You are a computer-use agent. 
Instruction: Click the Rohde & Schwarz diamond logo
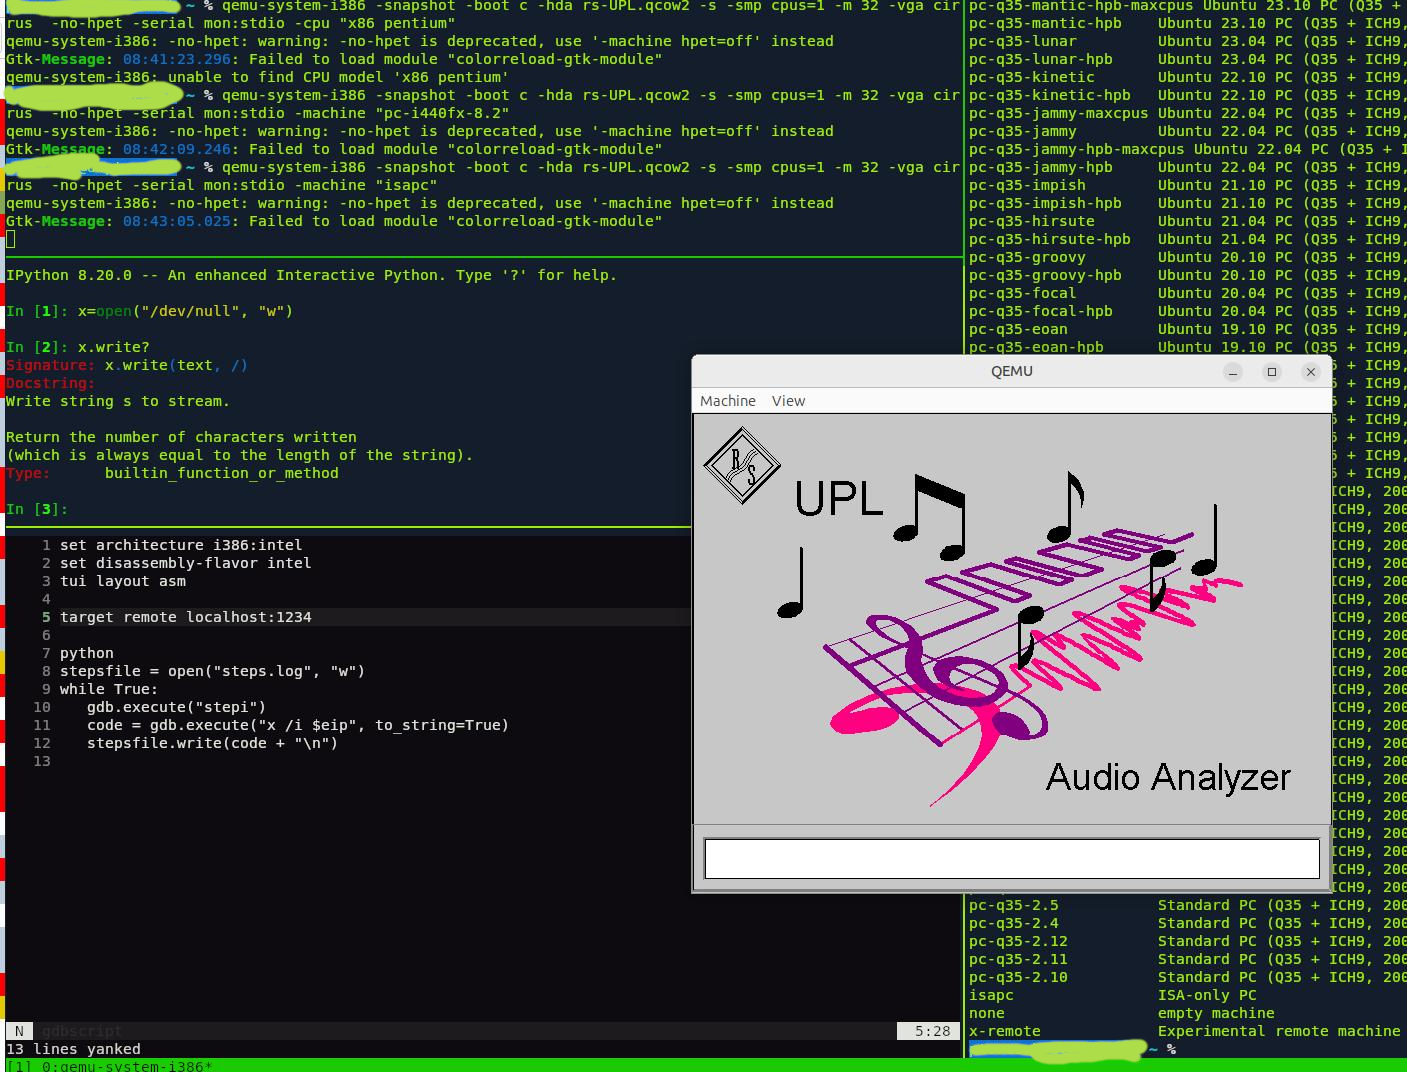[741, 465]
